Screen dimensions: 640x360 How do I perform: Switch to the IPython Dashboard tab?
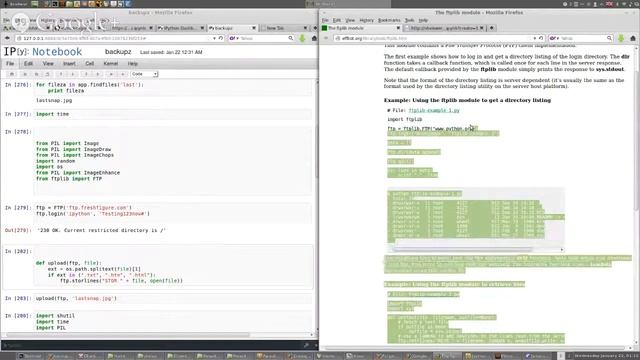tap(181, 28)
